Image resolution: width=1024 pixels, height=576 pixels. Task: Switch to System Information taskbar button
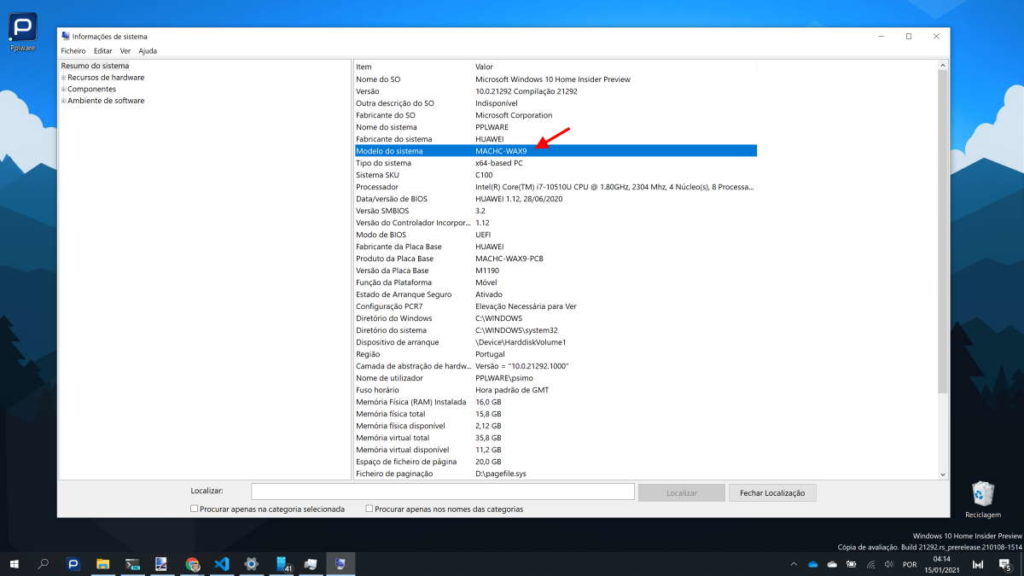tap(340, 564)
